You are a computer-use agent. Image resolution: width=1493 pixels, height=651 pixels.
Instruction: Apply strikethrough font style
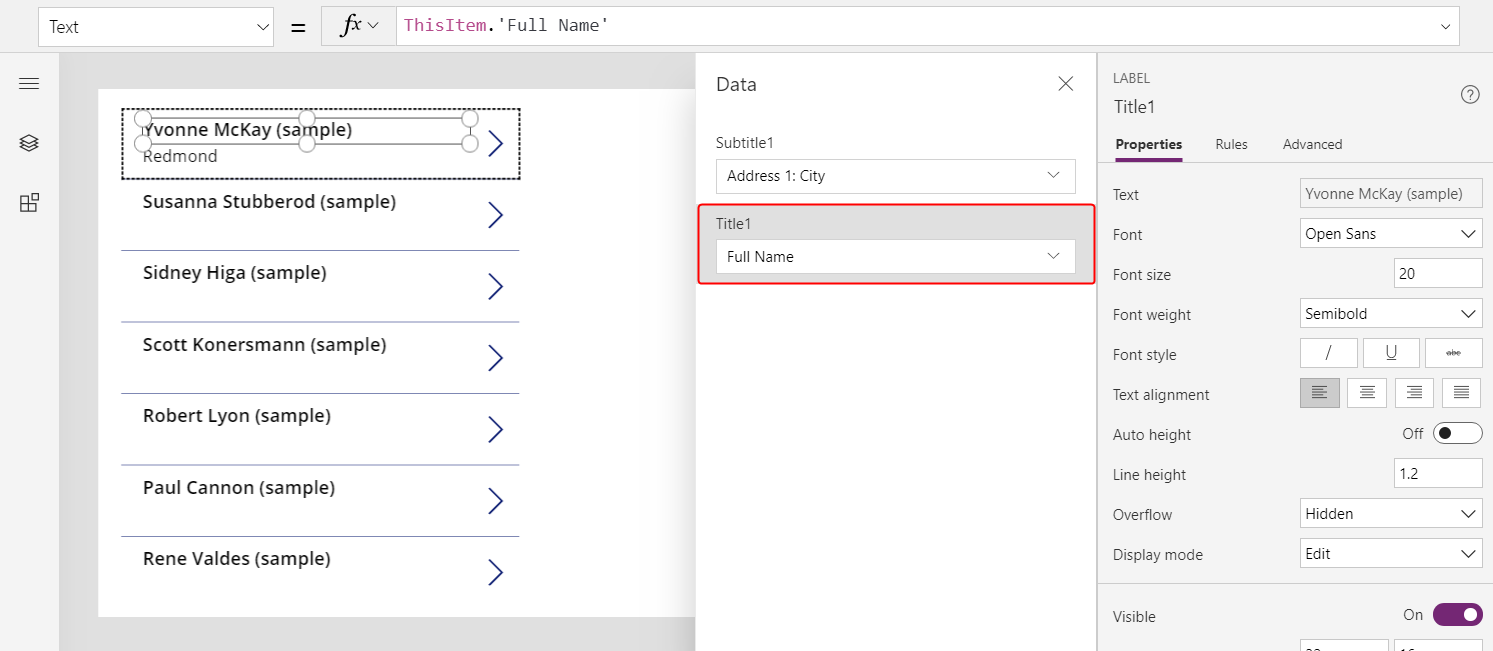click(1453, 353)
